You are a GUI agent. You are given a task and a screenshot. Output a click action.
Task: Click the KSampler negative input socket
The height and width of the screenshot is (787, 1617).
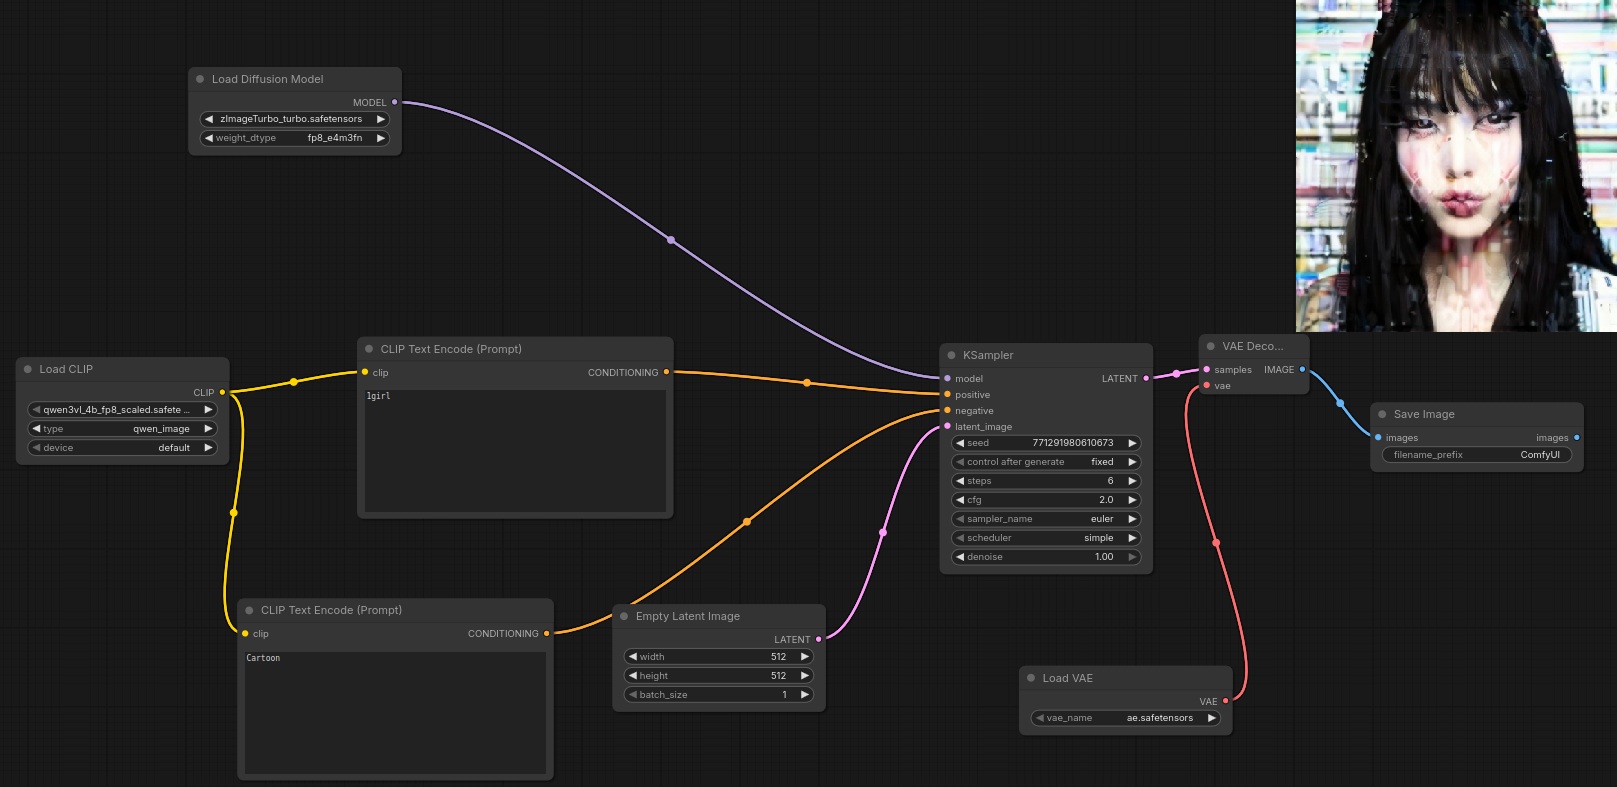click(x=947, y=410)
